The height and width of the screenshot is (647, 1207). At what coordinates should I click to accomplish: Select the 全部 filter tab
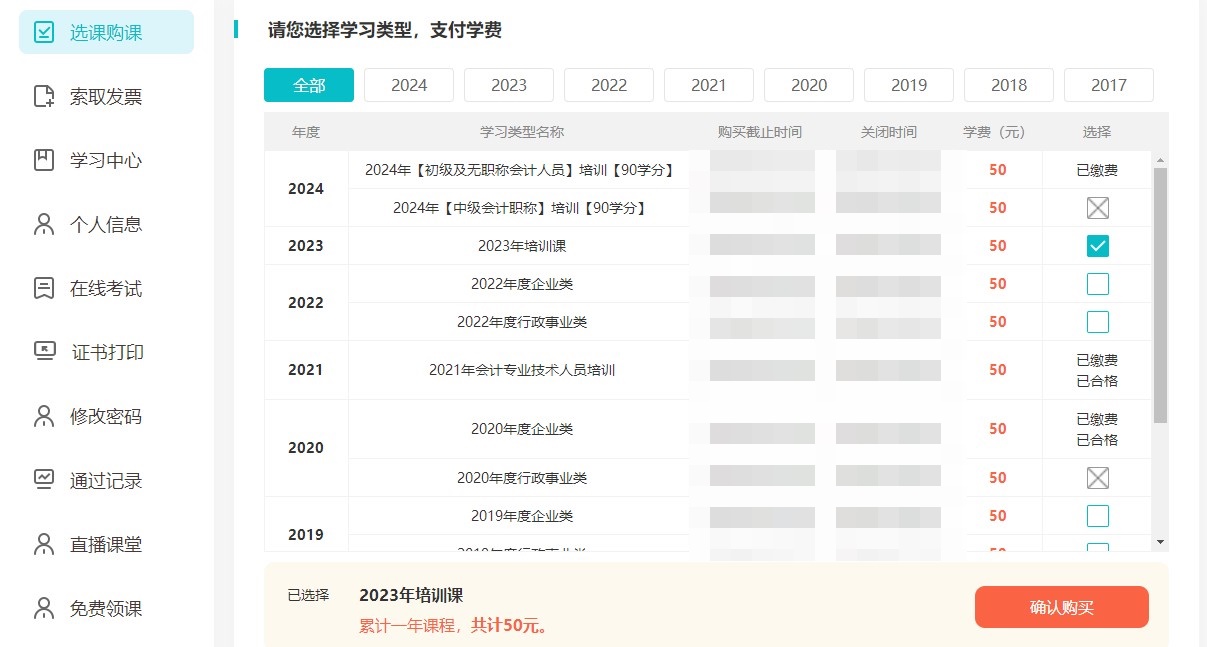309,85
